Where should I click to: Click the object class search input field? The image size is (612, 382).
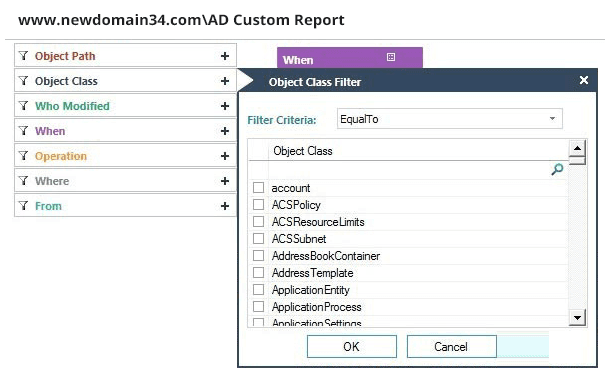(409, 170)
